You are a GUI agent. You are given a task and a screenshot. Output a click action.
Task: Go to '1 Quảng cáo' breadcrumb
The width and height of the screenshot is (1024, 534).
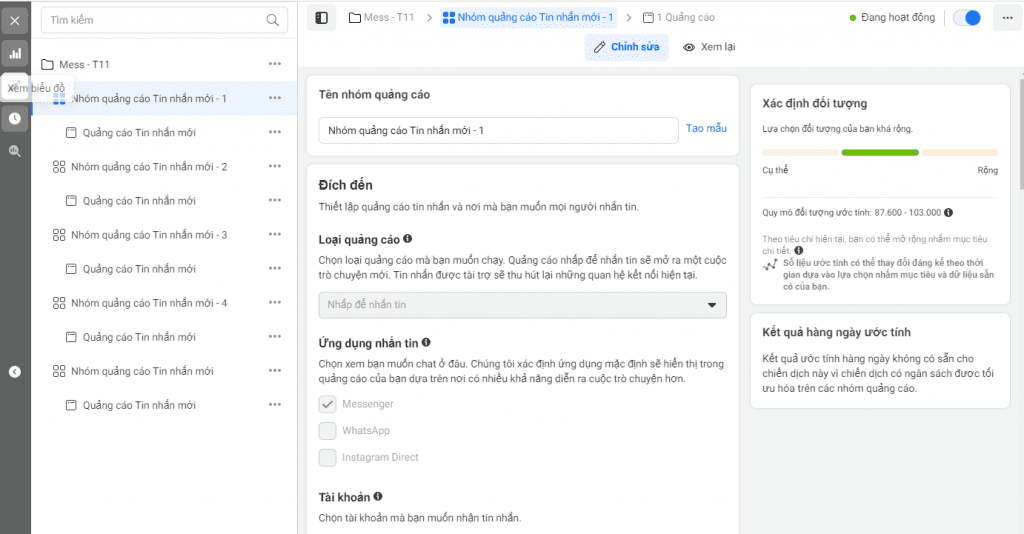679,18
